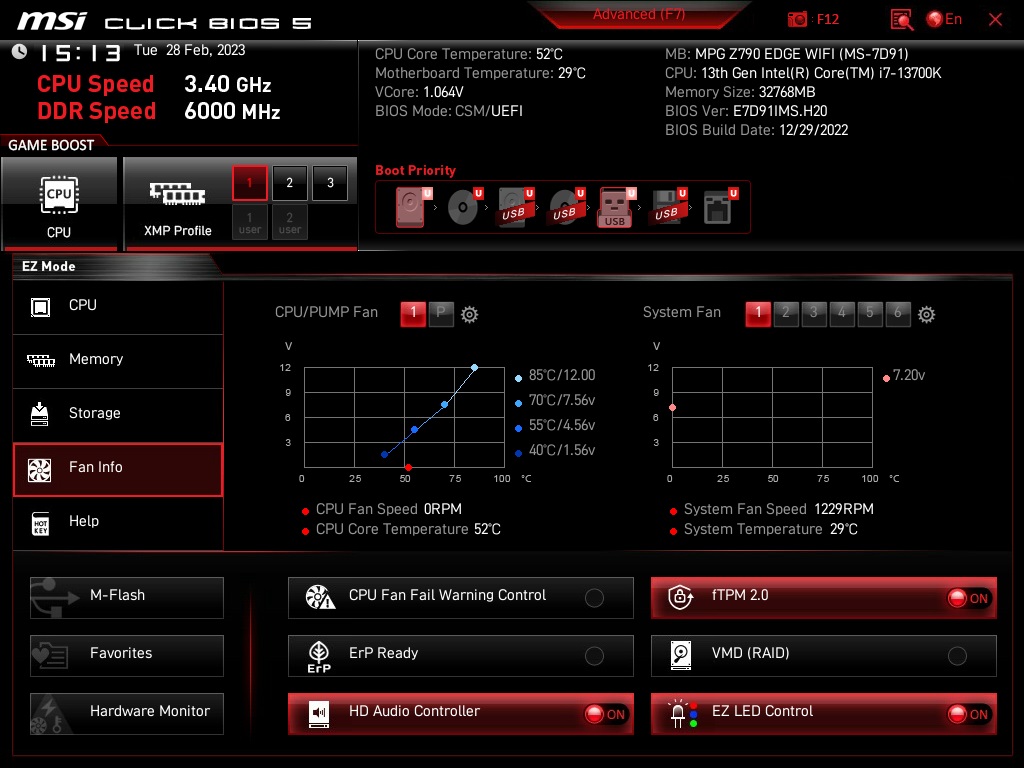Select XMP user profile 1
The height and width of the screenshot is (768, 1024).
(249, 222)
